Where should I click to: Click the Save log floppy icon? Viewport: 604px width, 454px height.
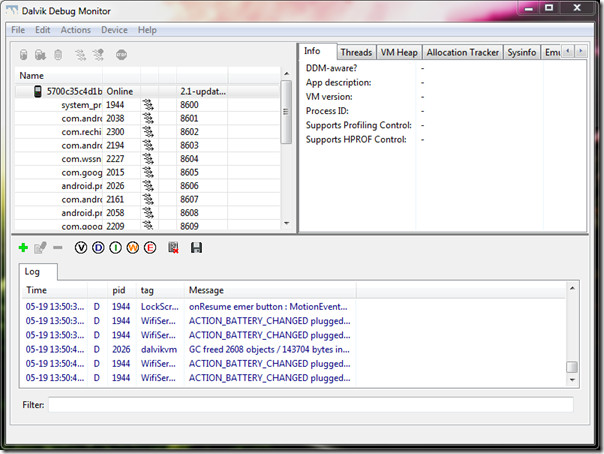(196, 248)
